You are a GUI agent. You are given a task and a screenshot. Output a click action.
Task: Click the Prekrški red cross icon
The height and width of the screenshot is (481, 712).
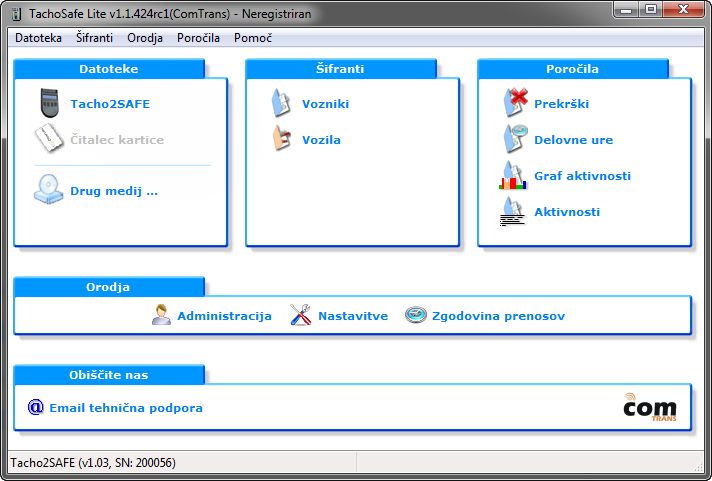coord(515,103)
